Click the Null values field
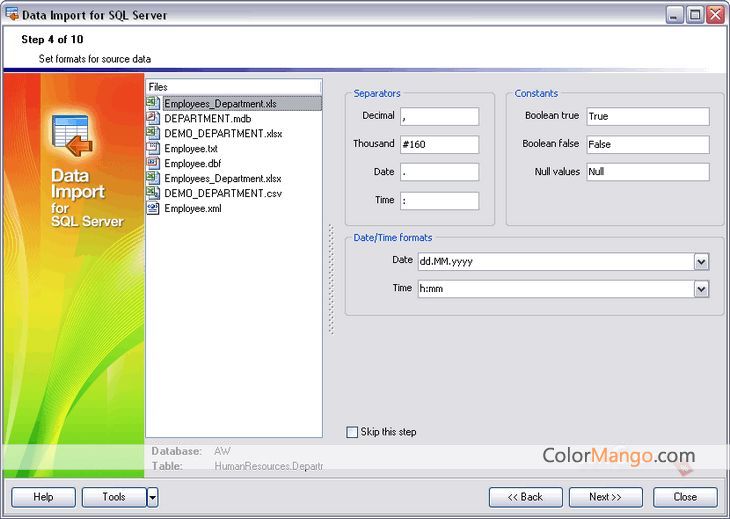The width and height of the screenshot is (730, 519). coord(648,172)
